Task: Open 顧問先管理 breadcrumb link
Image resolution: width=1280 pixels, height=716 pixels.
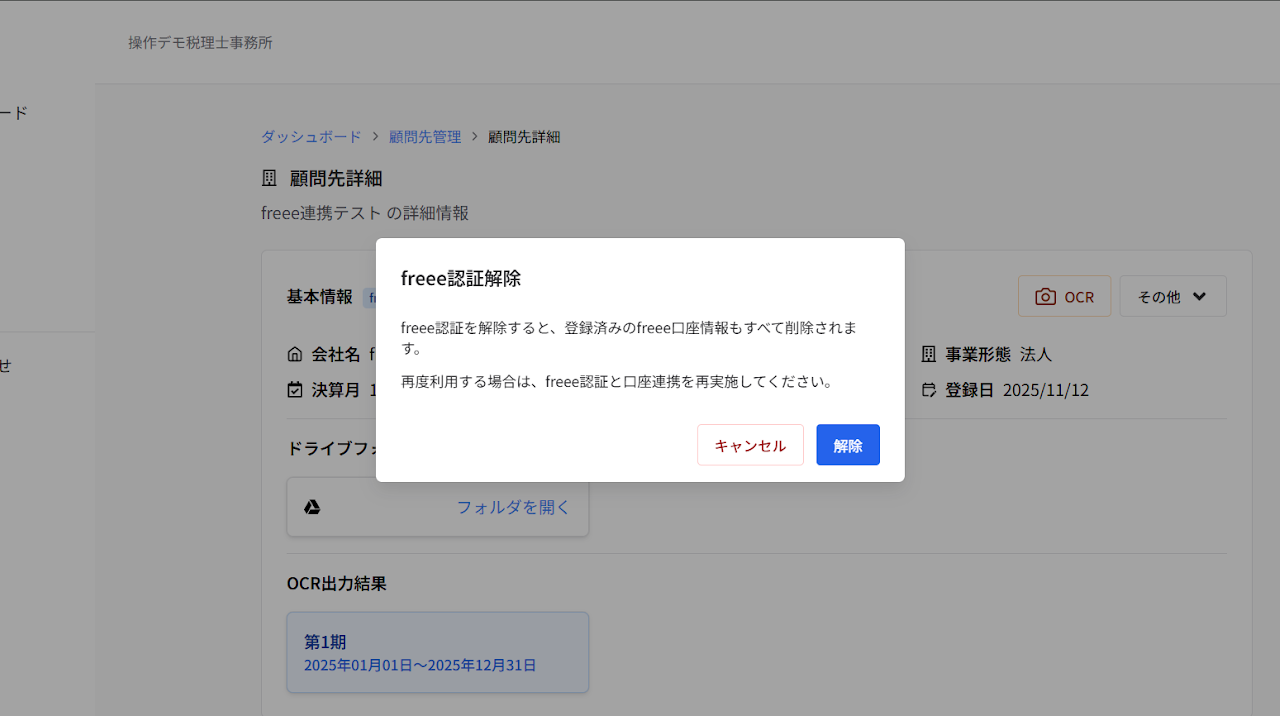Action: 425,136
